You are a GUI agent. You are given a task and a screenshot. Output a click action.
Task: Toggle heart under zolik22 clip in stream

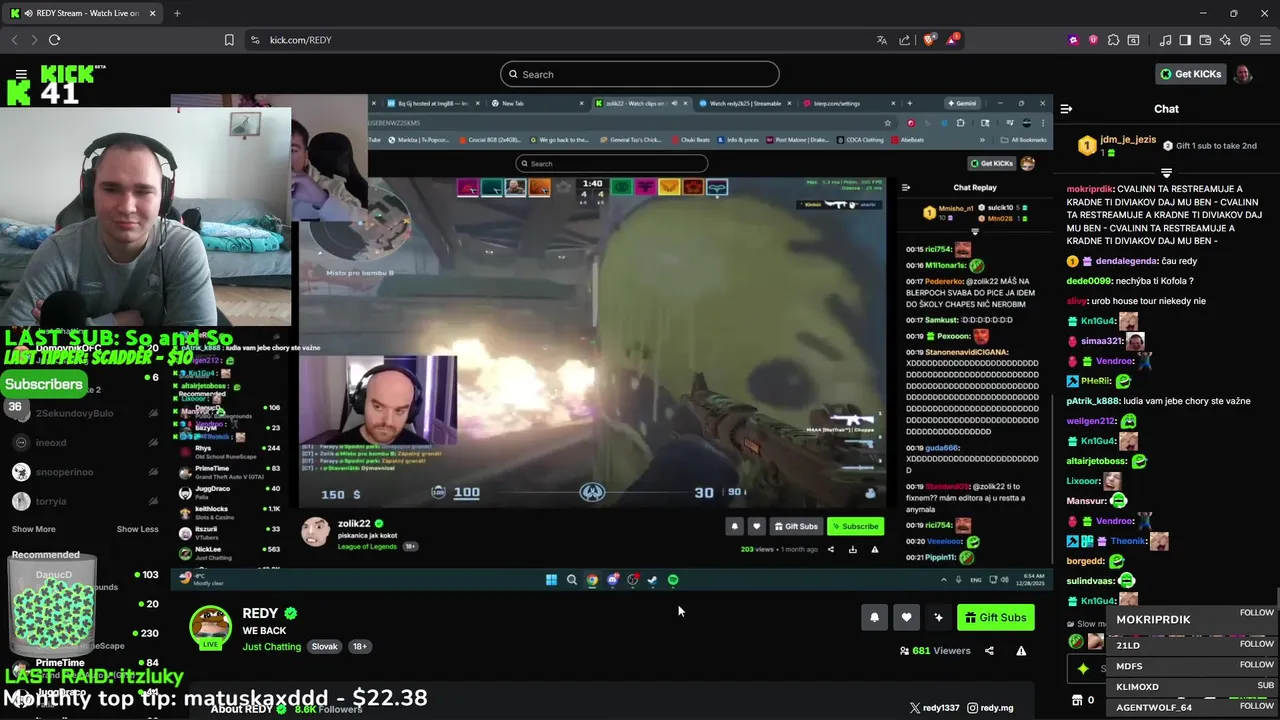757,526
